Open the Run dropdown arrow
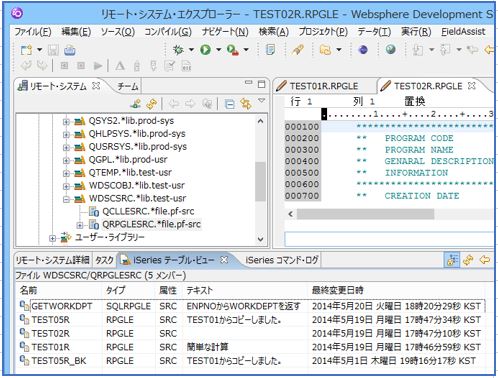This screenshot has width=498, height=378. pyautogui.click(x=219, y=50)
